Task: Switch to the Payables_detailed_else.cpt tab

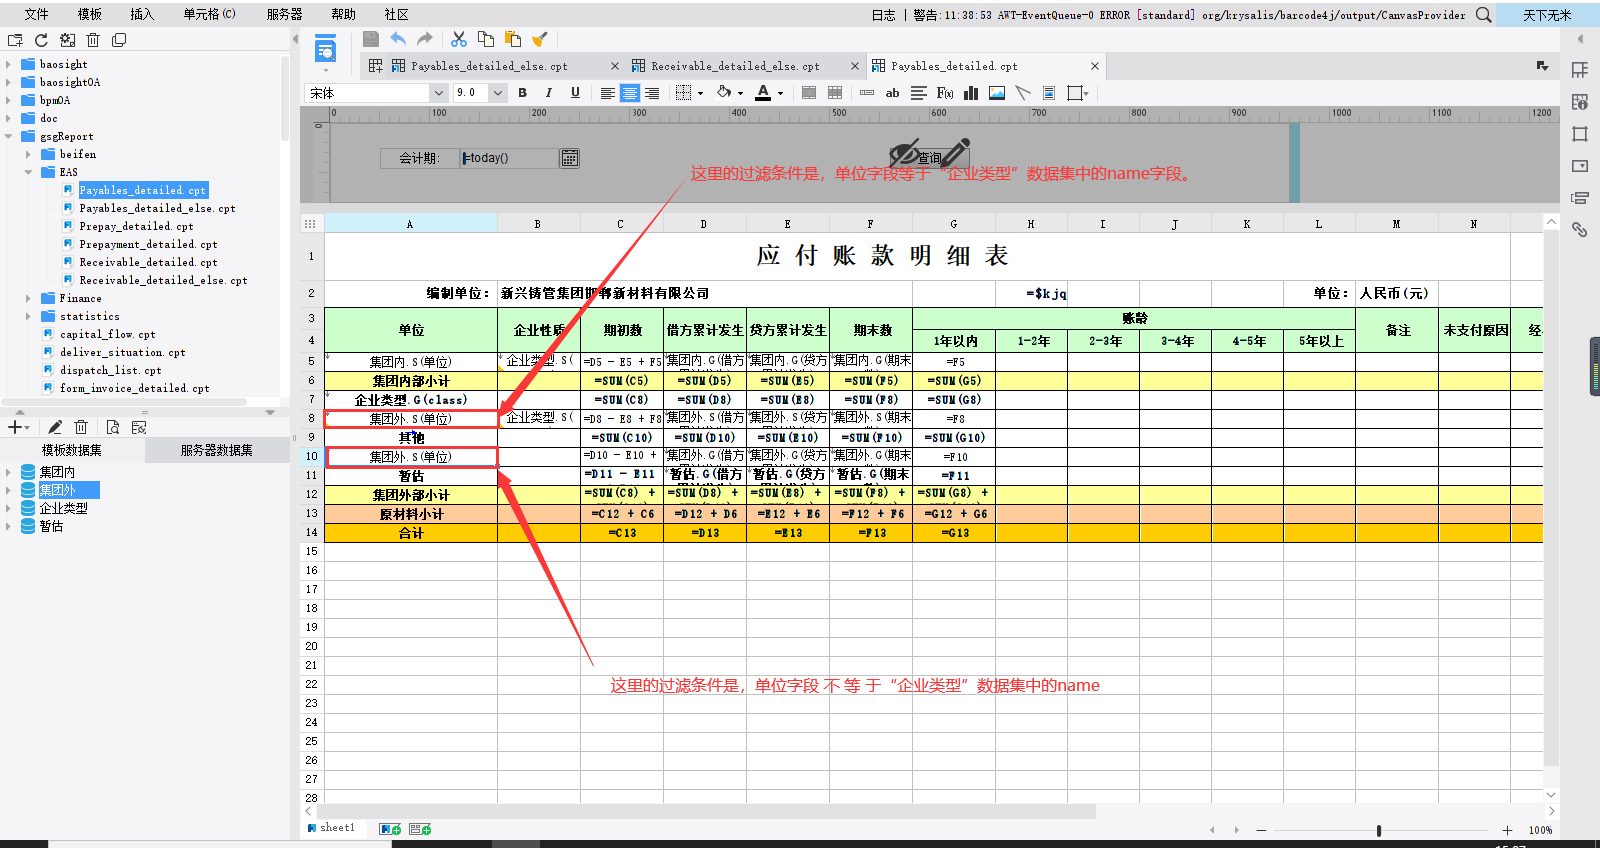Action: coord(489,66)
